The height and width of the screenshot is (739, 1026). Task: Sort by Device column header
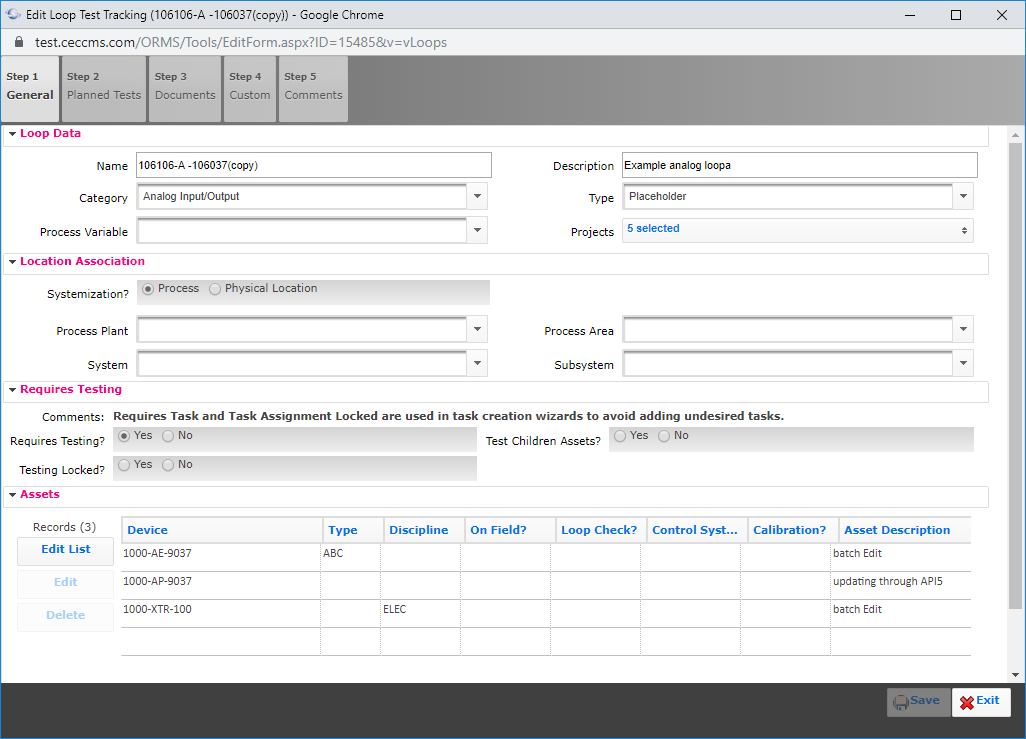(x=222, y=530)
